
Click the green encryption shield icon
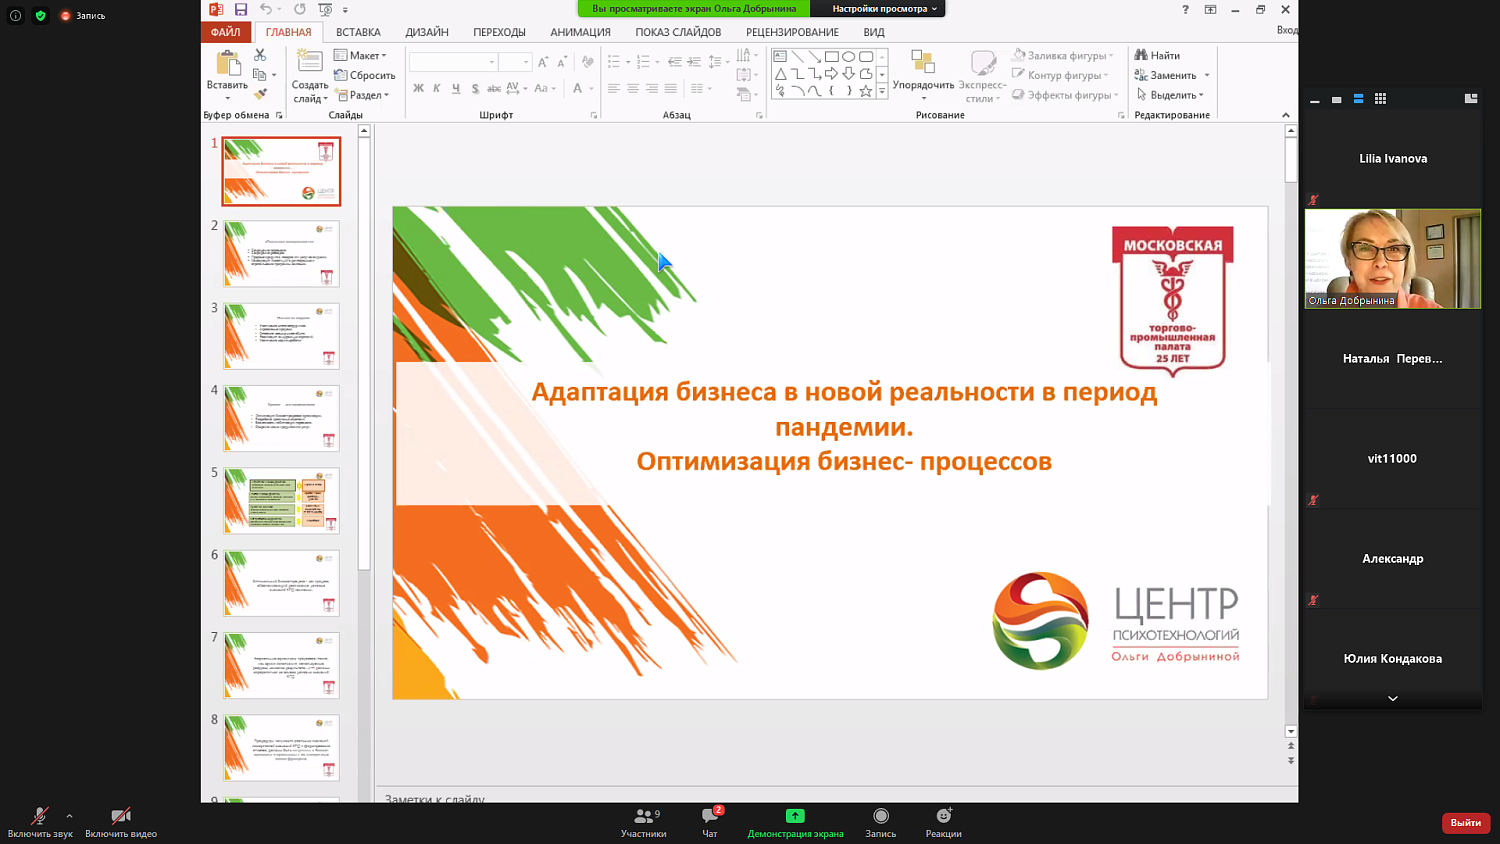click(x=41, y=16)
